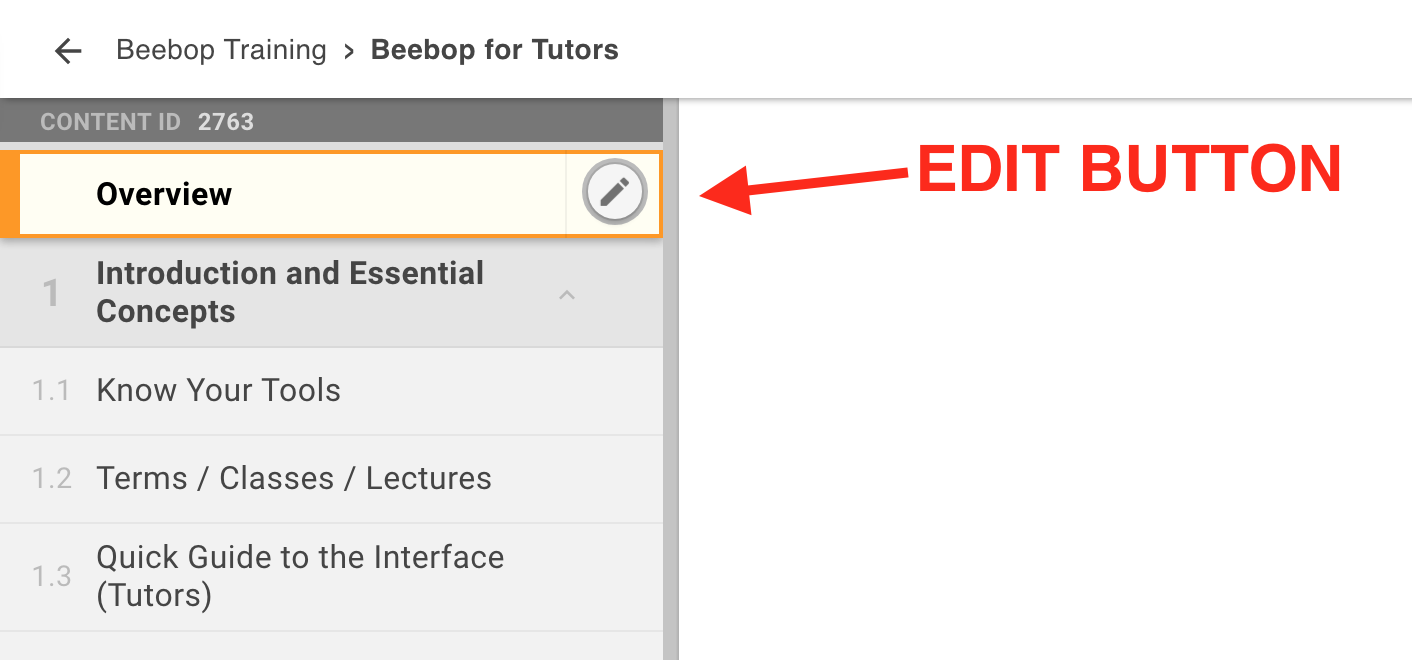Open Quick Guide to the Interface (Tutors)

(299, 575)
